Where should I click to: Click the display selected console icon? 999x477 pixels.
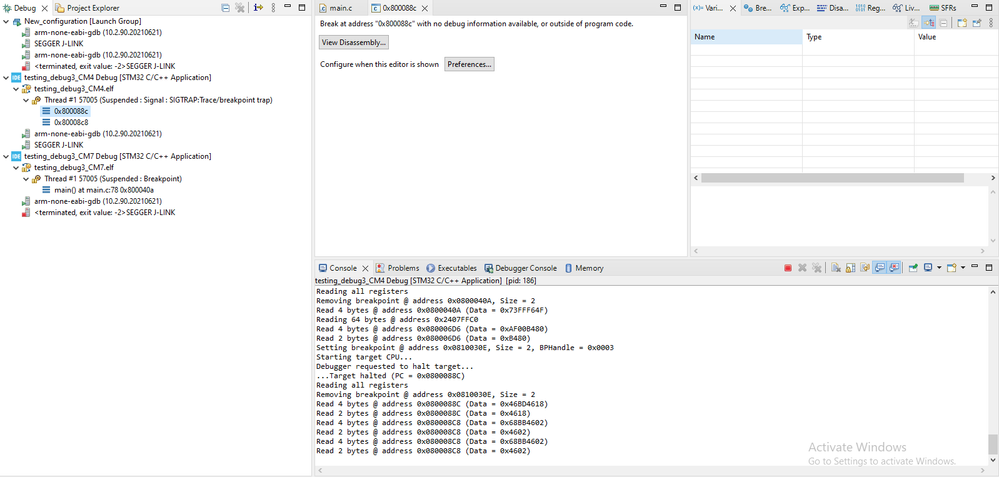[928, 268]
